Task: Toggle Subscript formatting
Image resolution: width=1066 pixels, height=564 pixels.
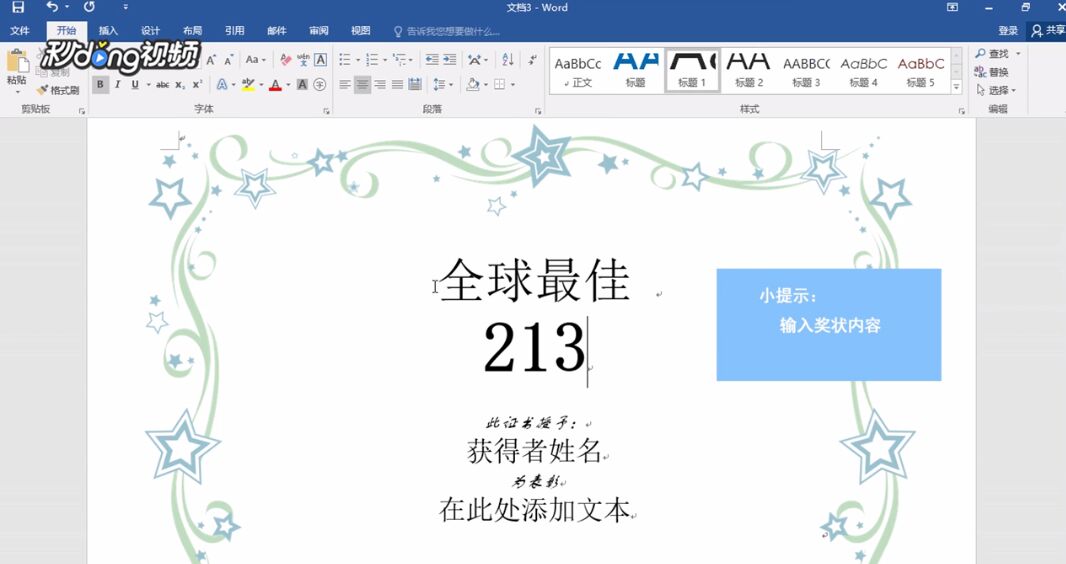Action: tap(179, 84)
